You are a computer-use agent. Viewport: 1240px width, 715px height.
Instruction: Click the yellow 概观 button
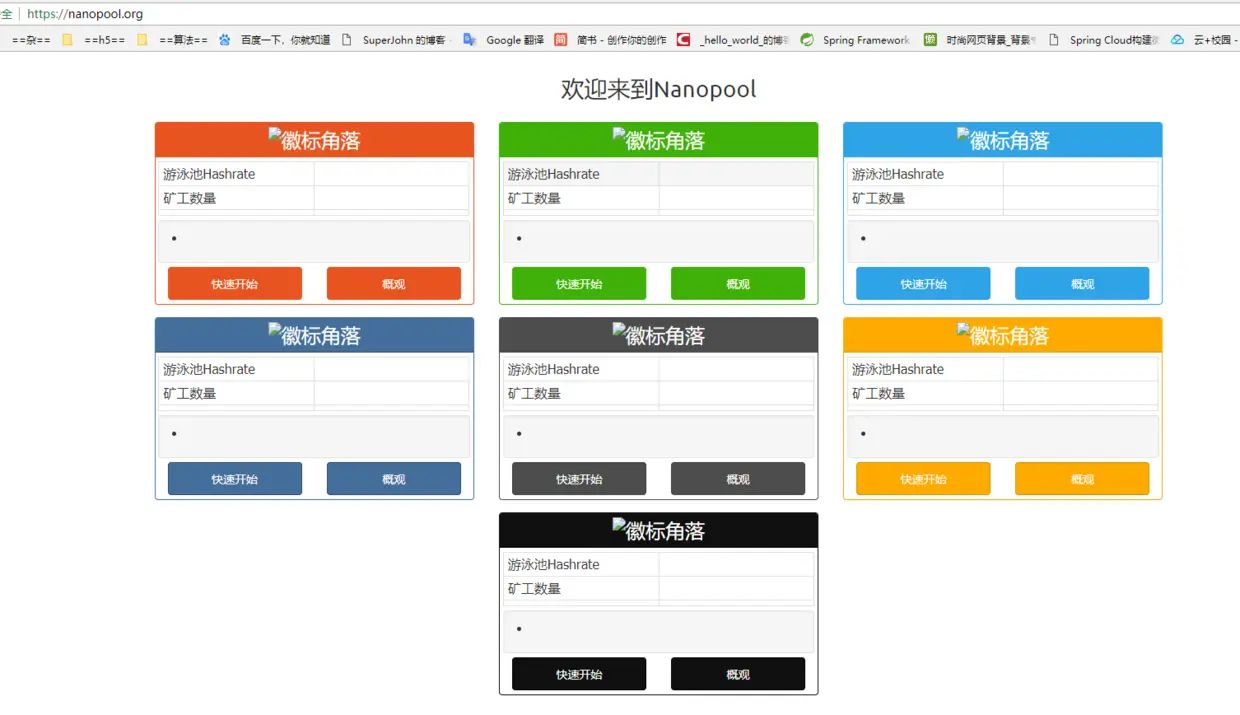(x=1082, y=479)
